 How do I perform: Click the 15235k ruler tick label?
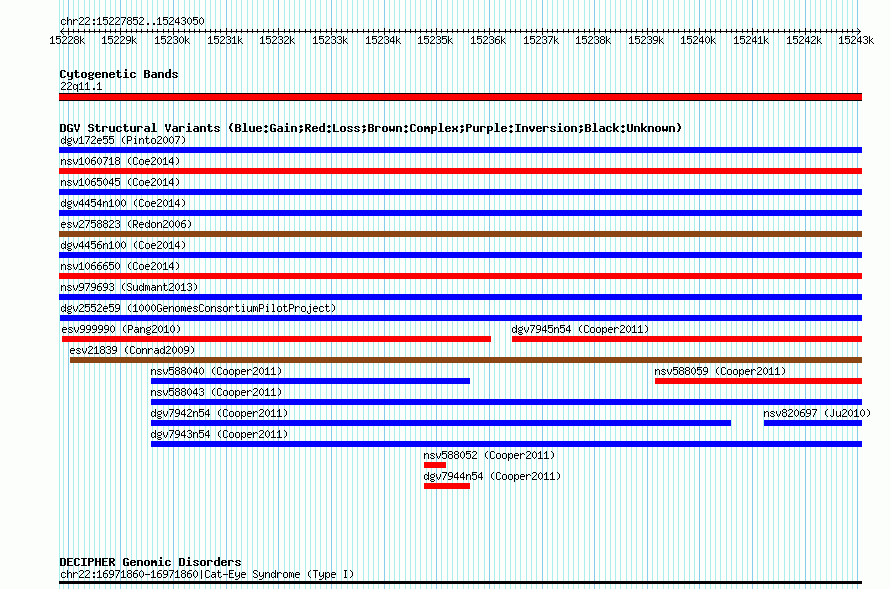(435, 41)
